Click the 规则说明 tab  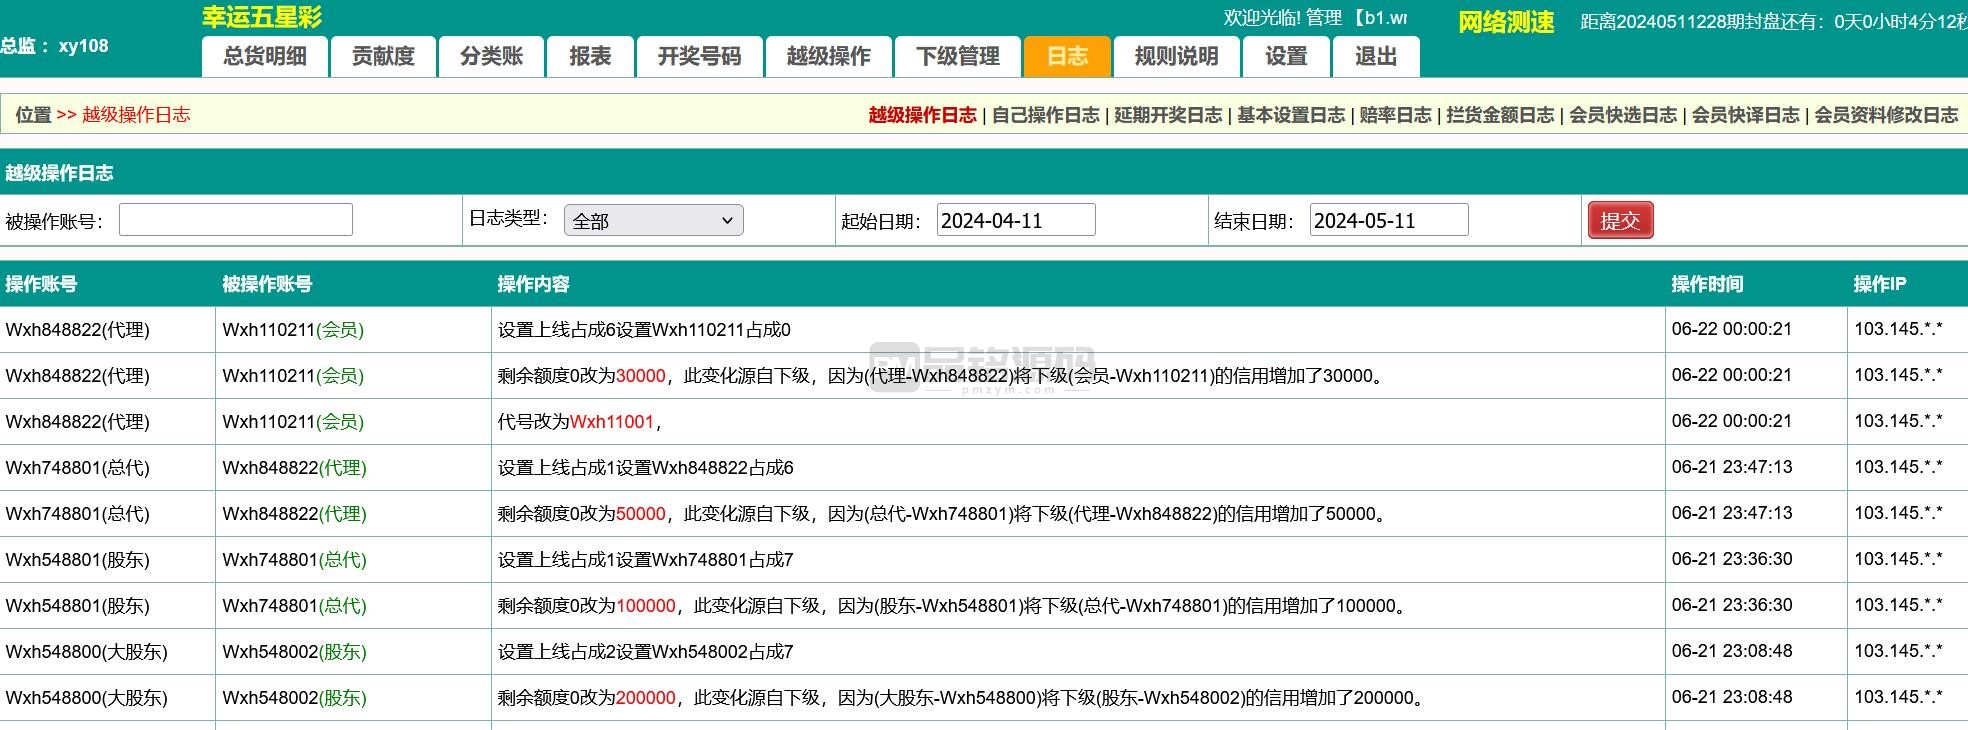click(1176, 57)
